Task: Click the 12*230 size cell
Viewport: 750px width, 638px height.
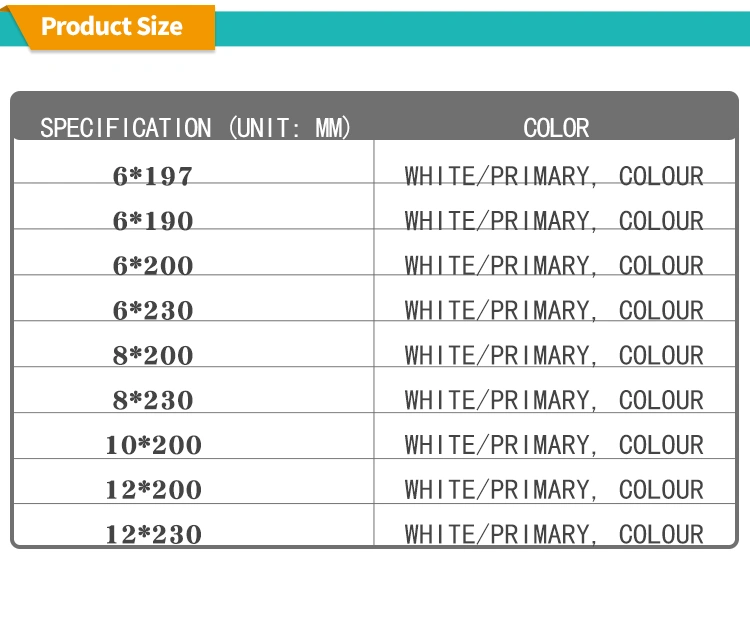Action: [x=153, y=534]
